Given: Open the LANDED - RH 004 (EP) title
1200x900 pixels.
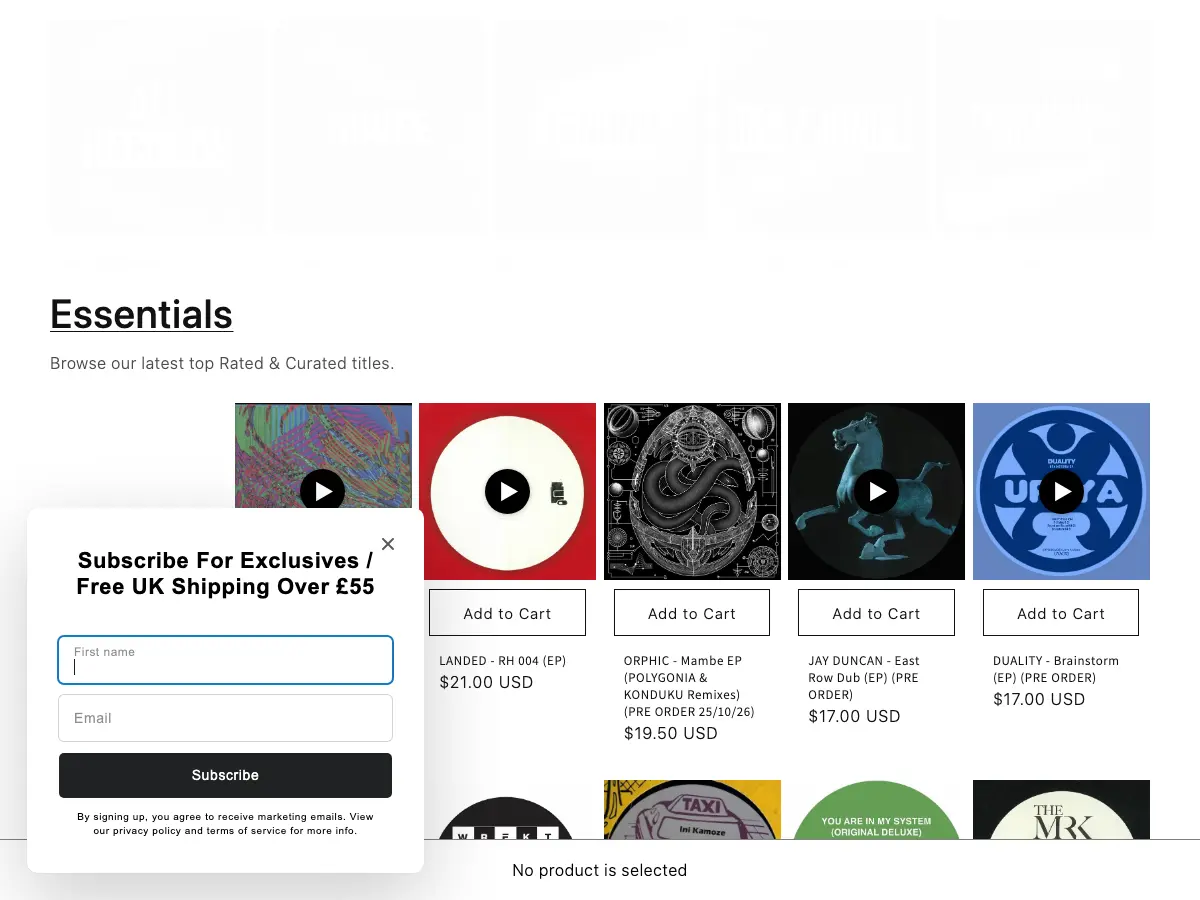Looking at the screenshot, I should point(503,661).
